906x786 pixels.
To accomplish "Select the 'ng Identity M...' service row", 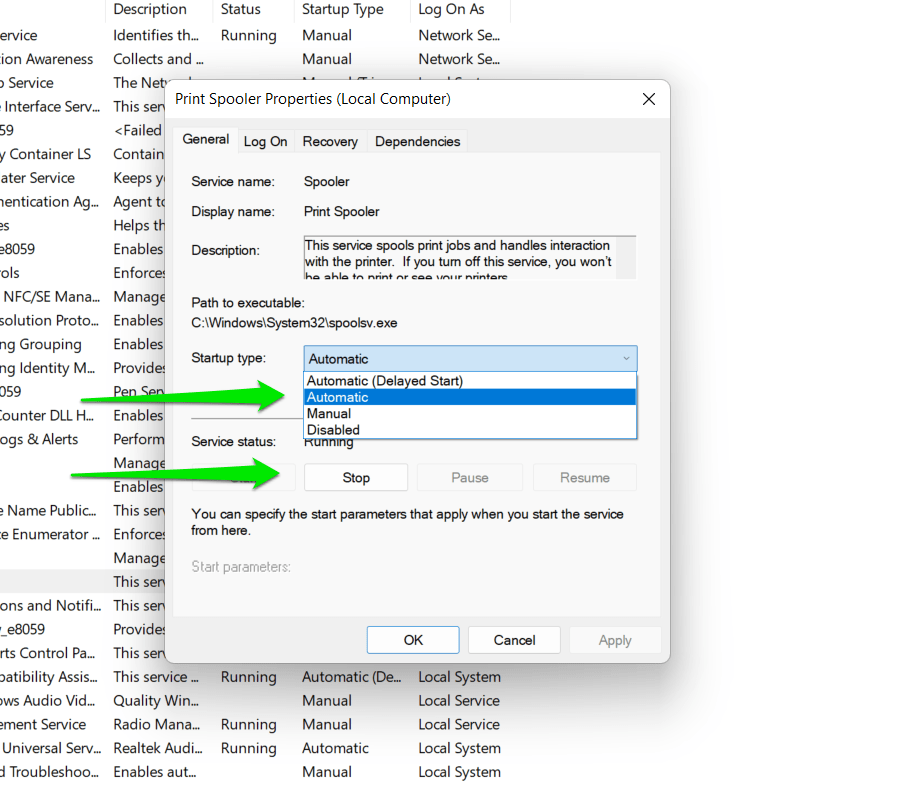I will point(47,368).
